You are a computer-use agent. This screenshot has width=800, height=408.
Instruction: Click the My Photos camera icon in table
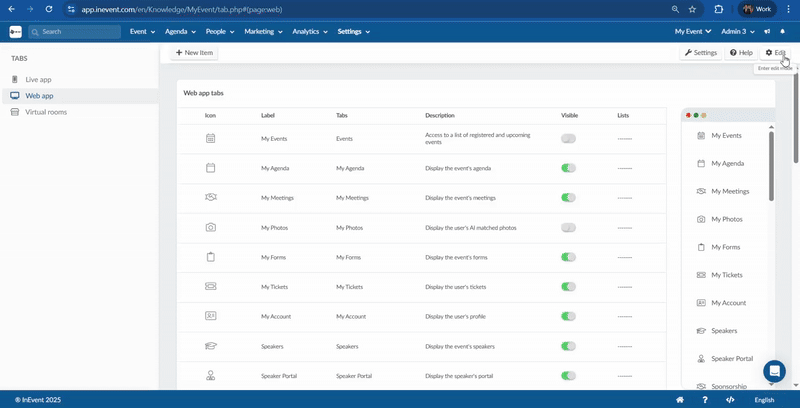pos(210,227)
